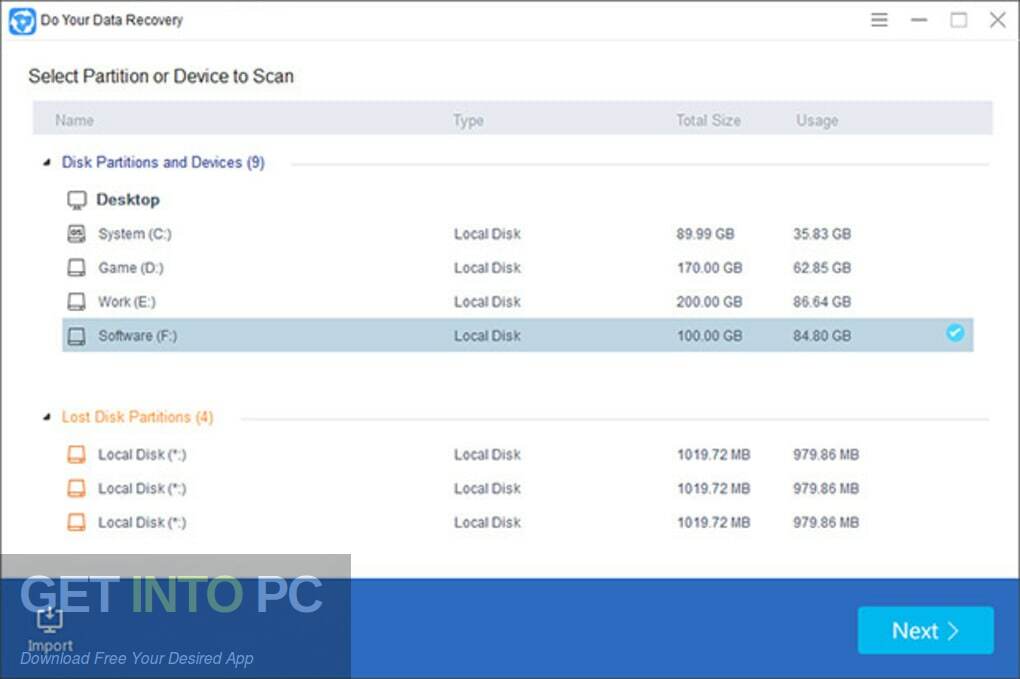Click the 86.64 GB usage value
This screenshot has width=1020, height=679.
[x=822, y=301]
